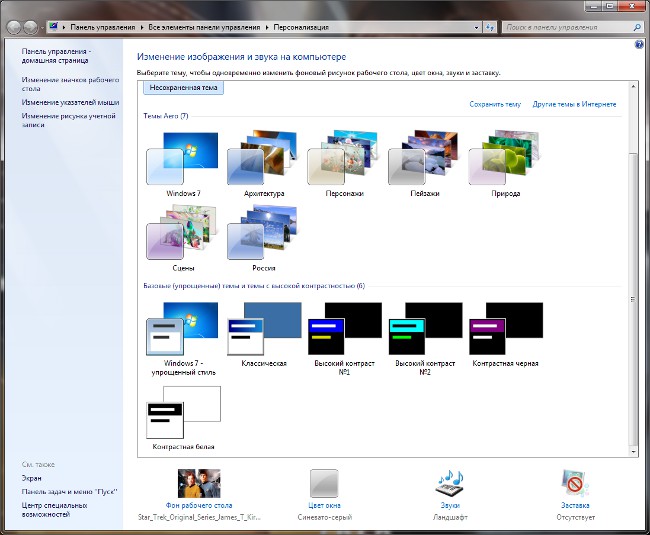The image size is (650, 535).
Task: Choose the Природа theme
Action: [505, 164]
